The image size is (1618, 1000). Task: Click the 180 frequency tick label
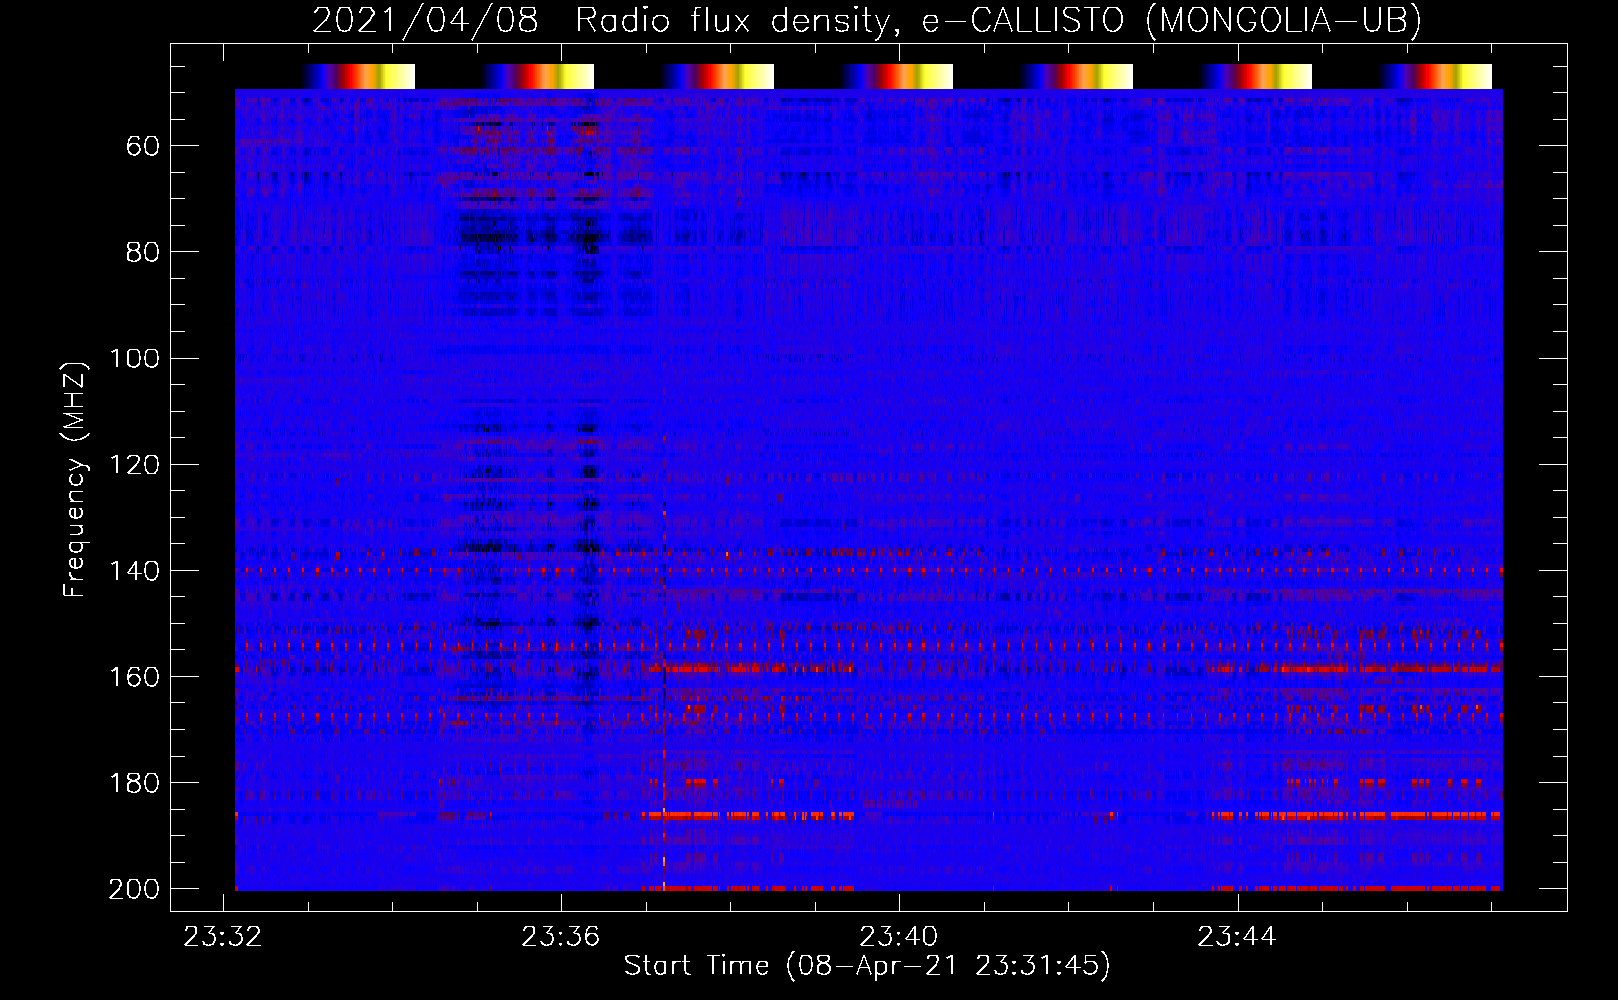click(x=134, y=782)
